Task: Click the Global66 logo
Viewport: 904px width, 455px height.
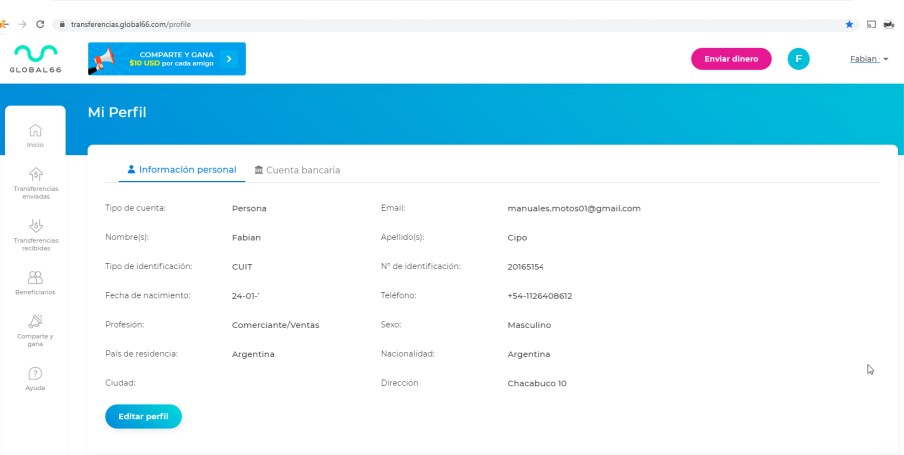Action: (x=35, y=58)
